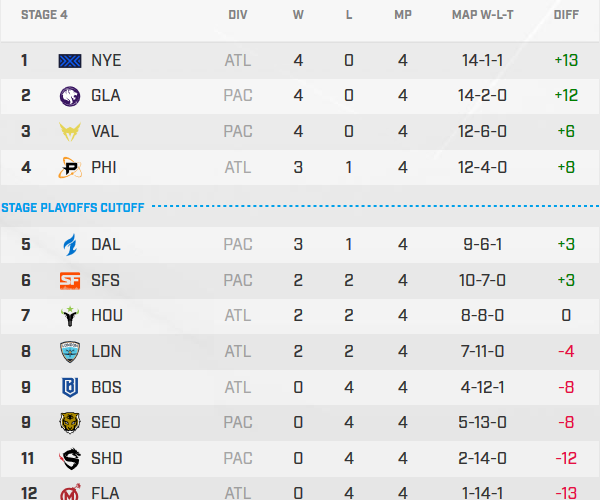Viewport: 600px width, 500px height.
Task: Click the VAL team logo
Action: (71, 132)
